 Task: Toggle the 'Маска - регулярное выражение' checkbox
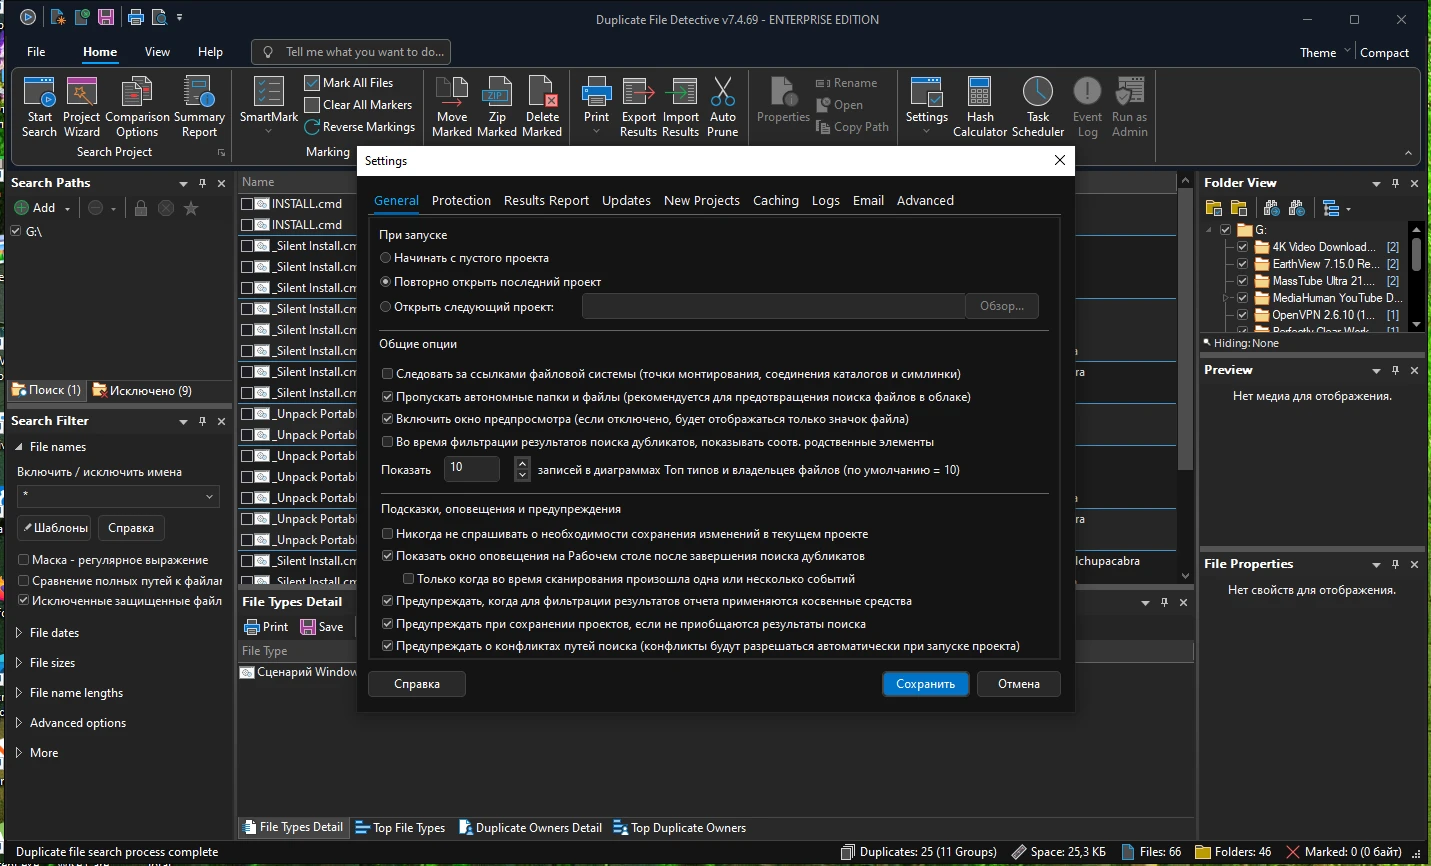(24, 560)
